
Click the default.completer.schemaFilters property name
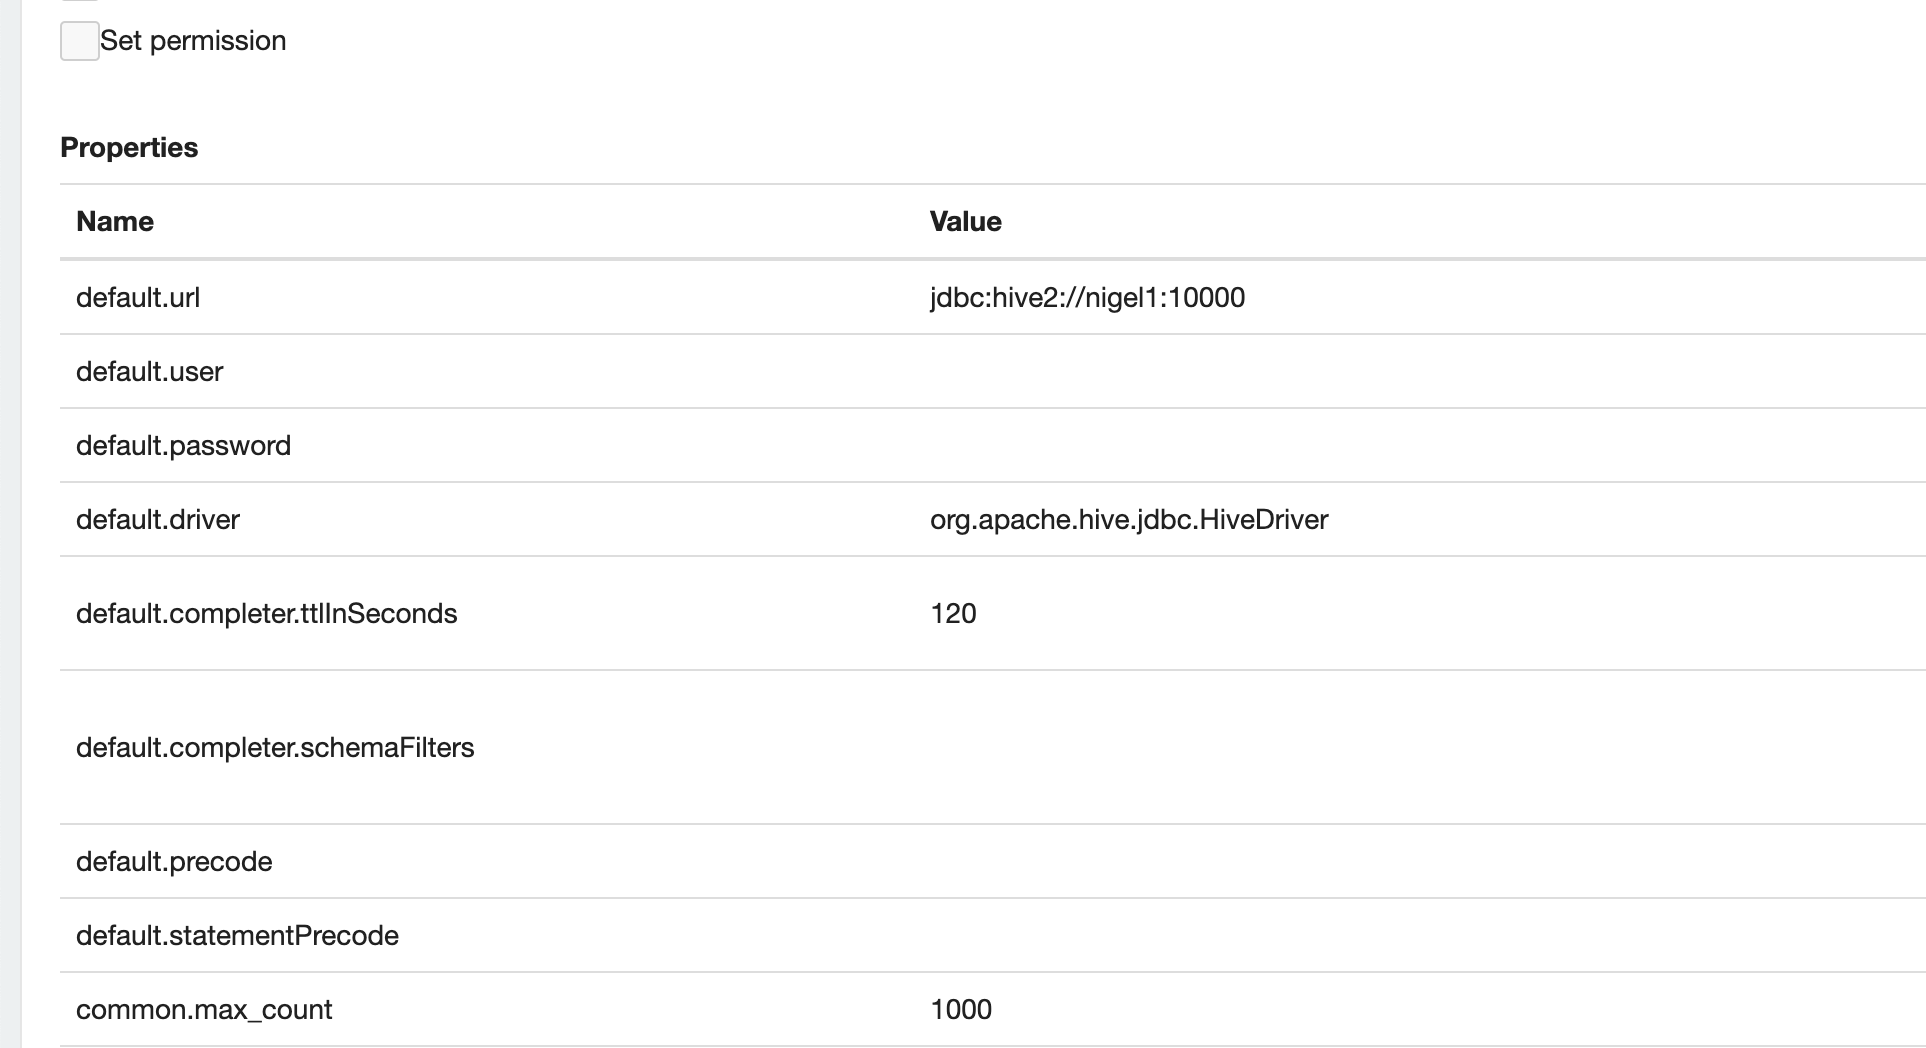click(275, 747)
